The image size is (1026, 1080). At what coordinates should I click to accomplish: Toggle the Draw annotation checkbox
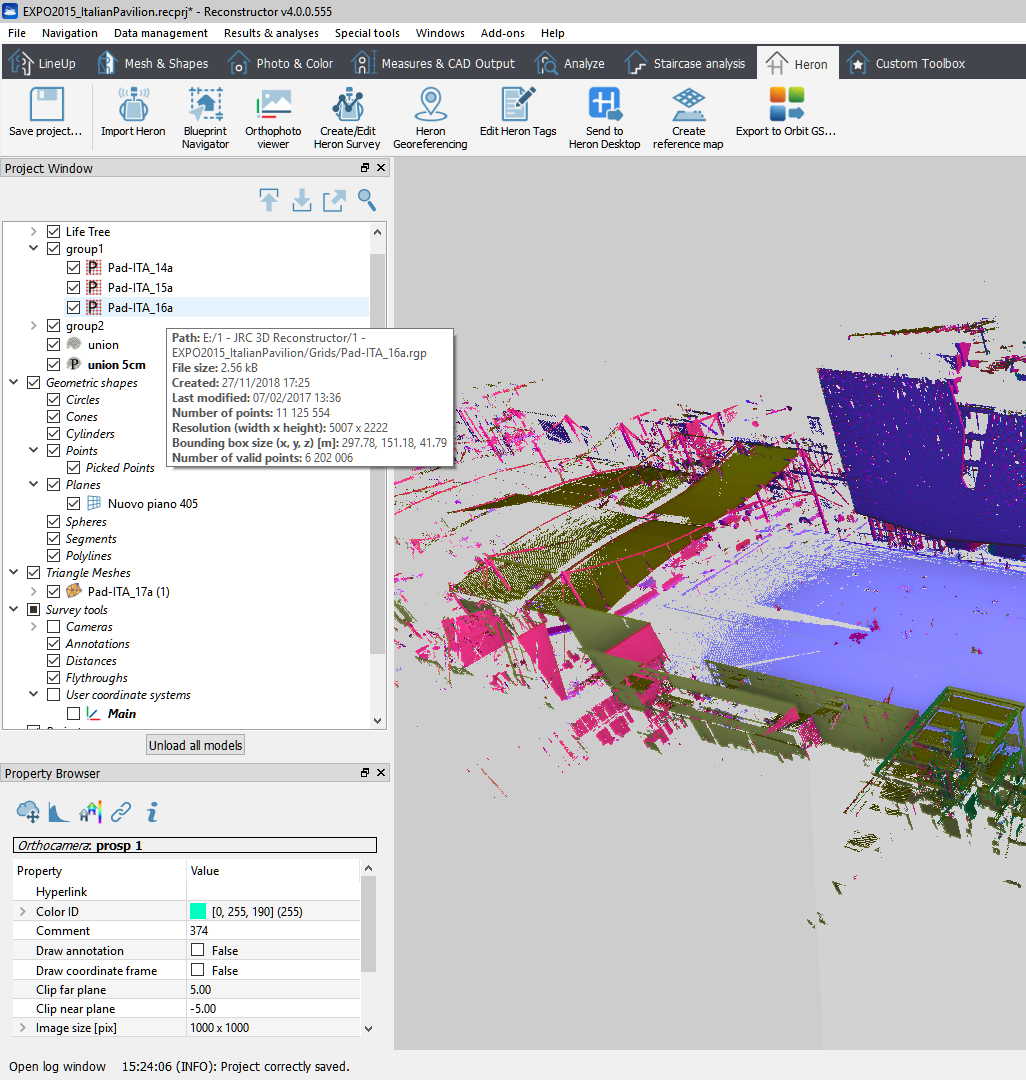pos(198,950)
